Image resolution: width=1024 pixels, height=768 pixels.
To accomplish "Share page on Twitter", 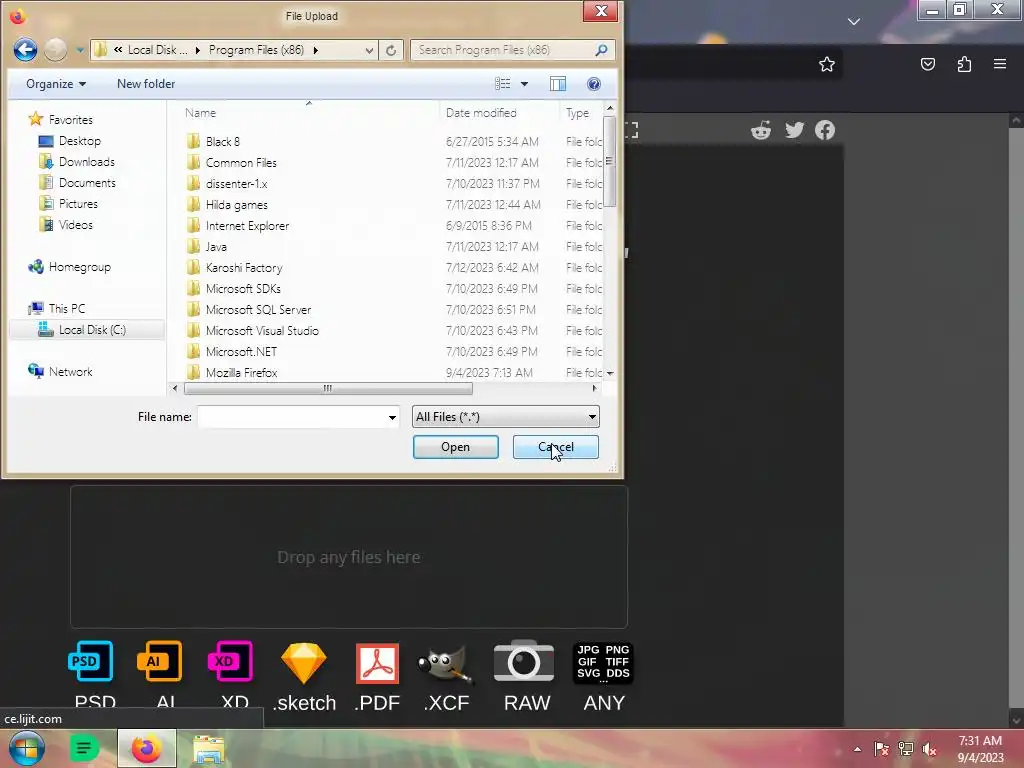I will 794,130.
